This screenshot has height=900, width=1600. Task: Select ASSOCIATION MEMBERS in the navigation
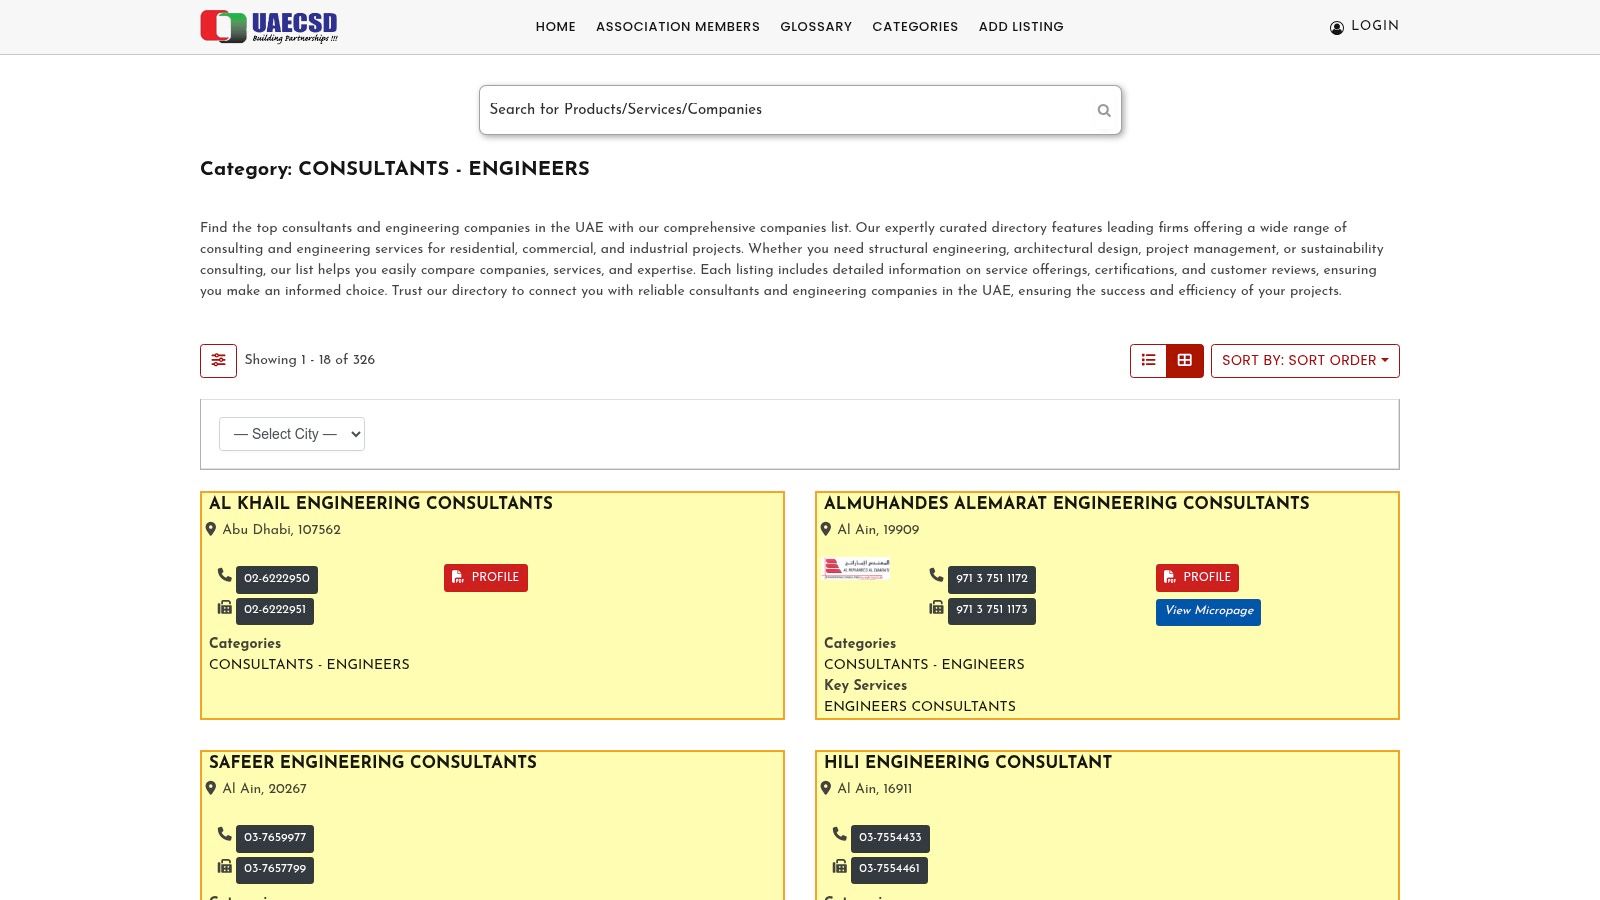pos(677,27)
